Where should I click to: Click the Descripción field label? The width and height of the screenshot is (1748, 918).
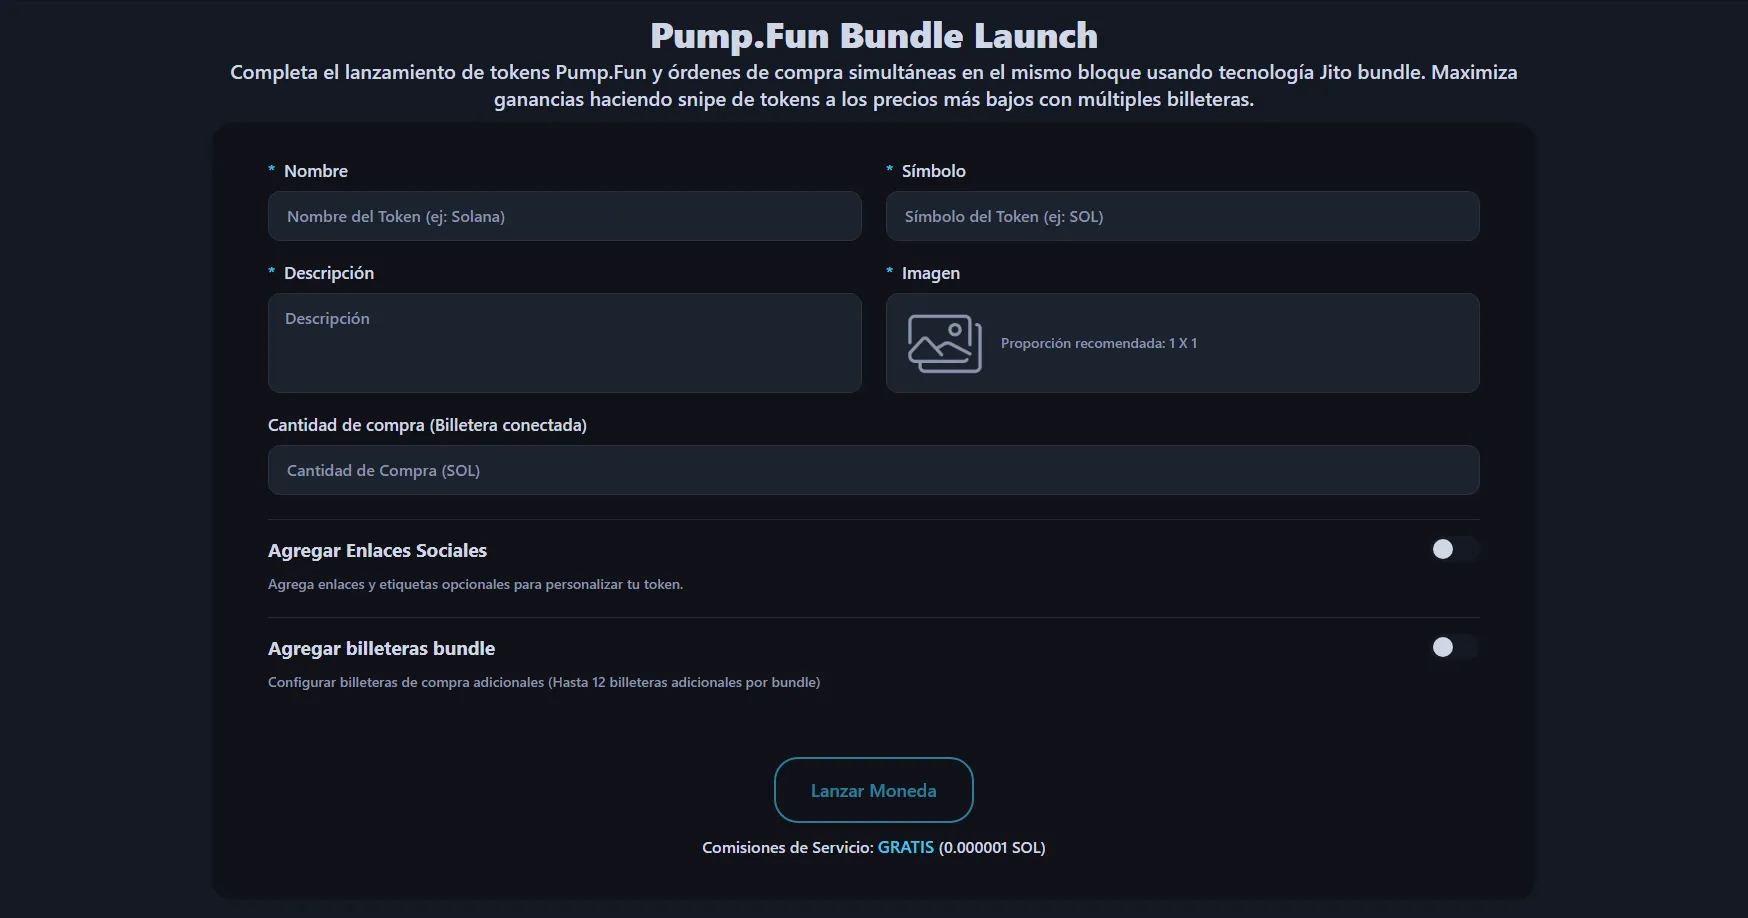coord(329,273)
